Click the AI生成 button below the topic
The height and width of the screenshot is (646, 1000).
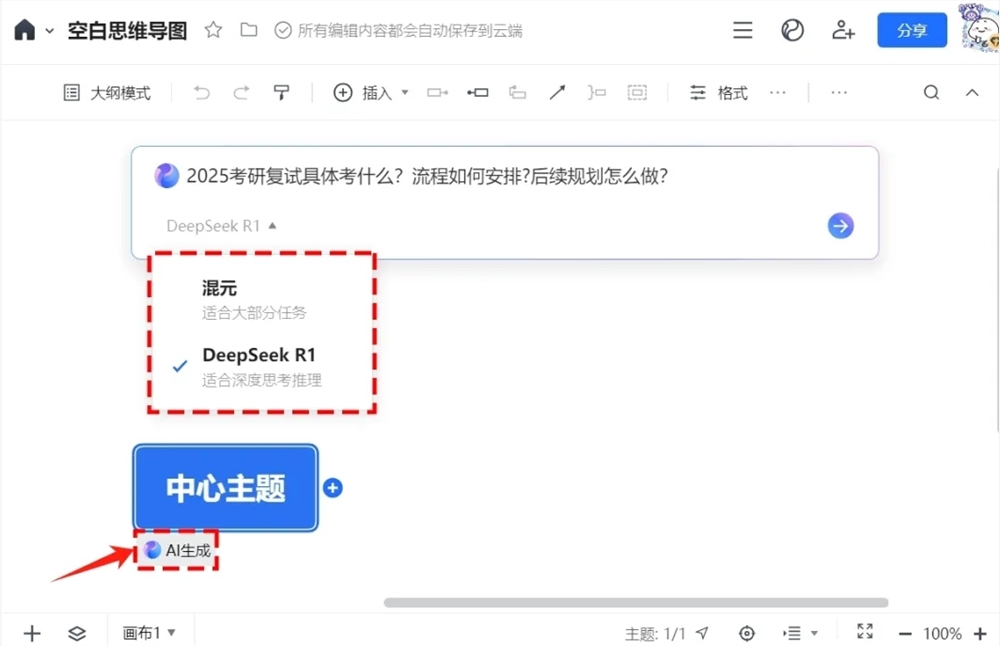(x=177, y=549)
